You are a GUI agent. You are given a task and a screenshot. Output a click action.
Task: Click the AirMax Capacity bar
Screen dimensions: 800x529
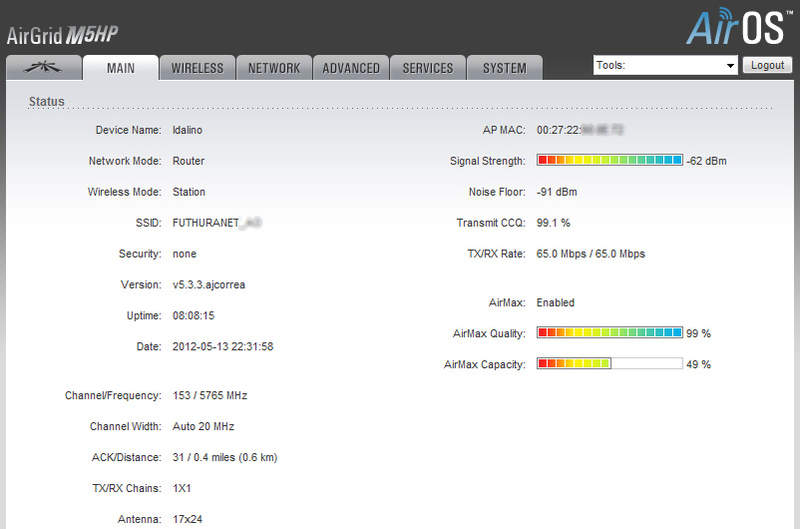[609, 364]
